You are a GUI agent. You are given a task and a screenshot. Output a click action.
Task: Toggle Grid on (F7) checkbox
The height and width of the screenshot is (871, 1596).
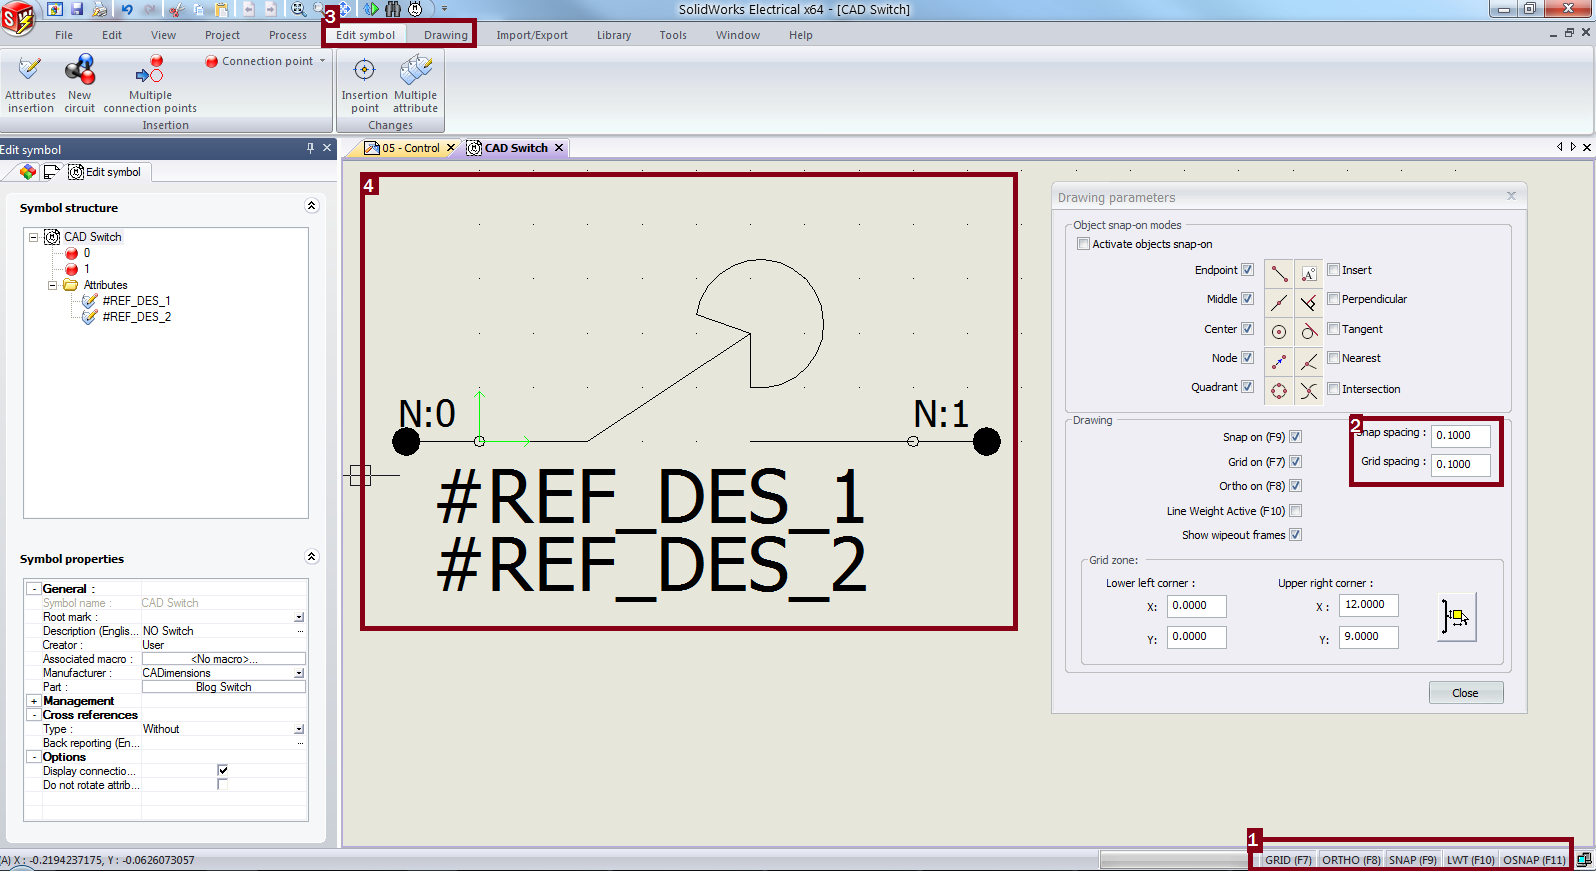coord(1295,462)
